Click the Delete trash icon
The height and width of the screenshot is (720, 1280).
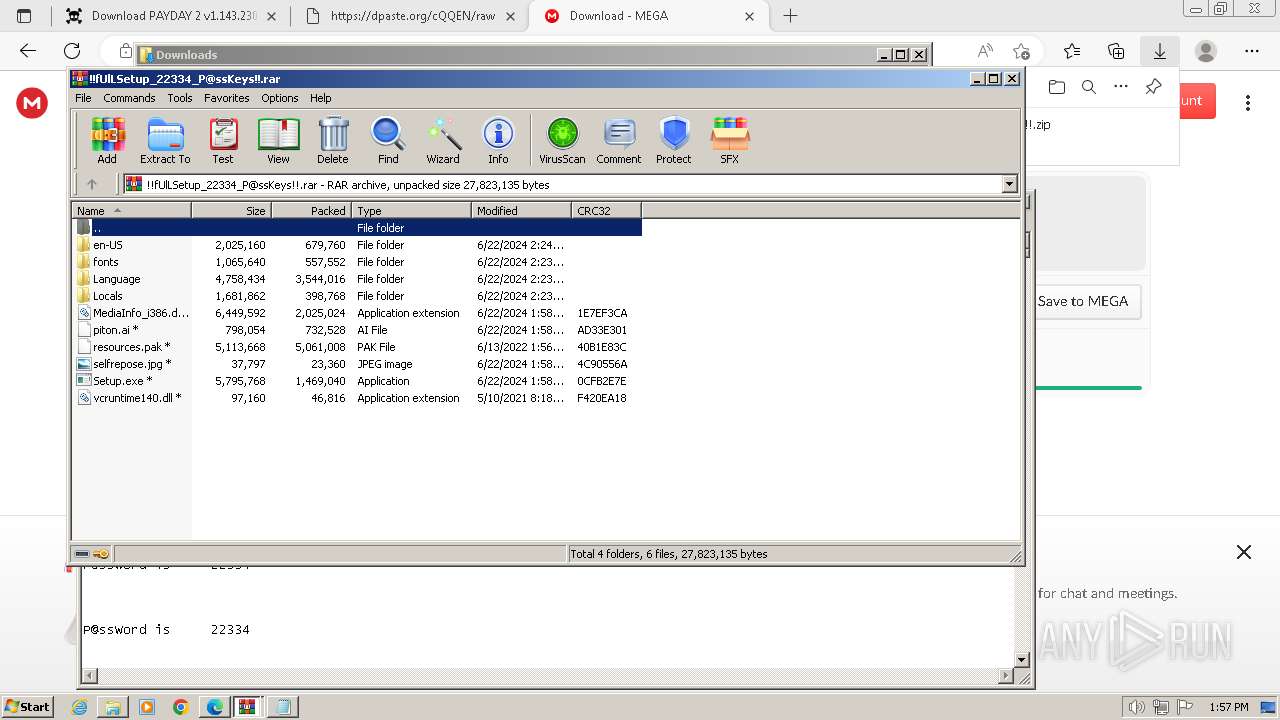333,140
